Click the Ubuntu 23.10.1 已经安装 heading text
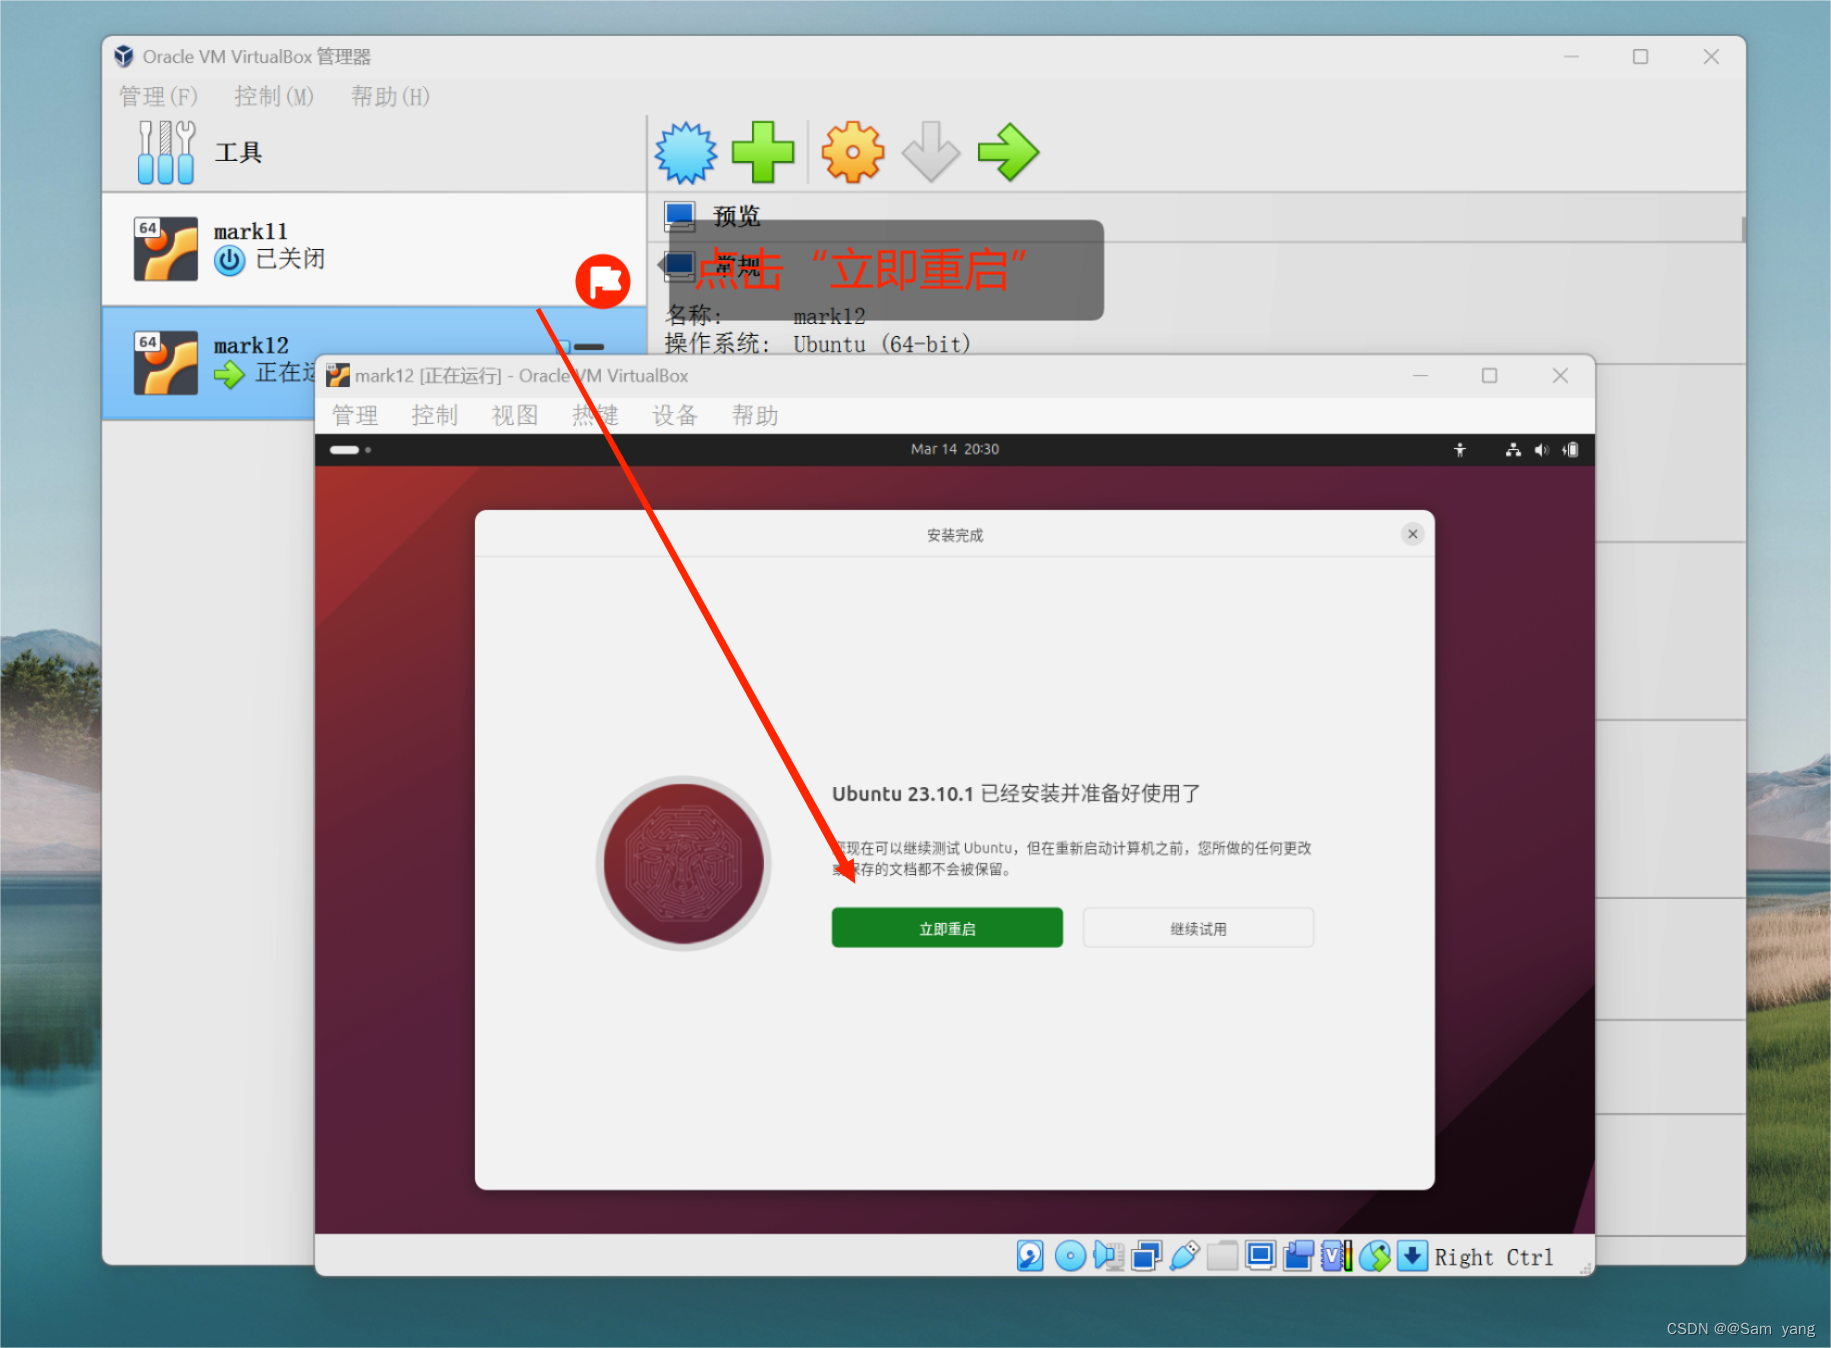The width and height of the screenshot is (1831, 1348). tap(1016, 793)
